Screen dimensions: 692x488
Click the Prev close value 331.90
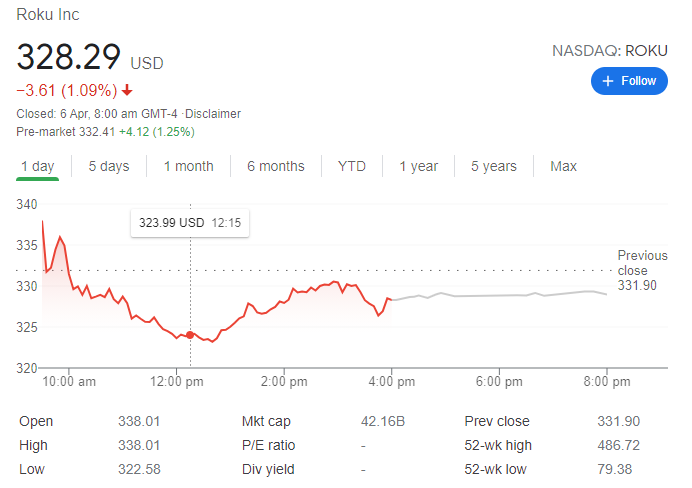coord(619,421)
